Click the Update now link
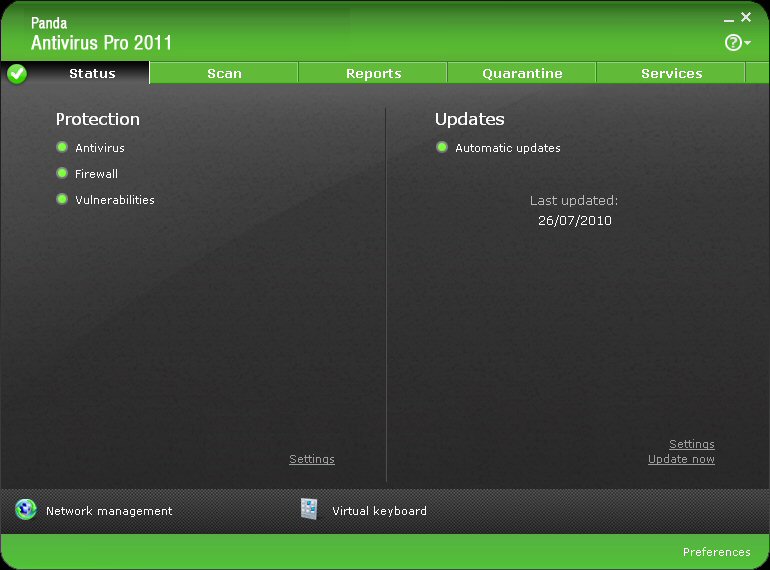 [x=681, y=459]
